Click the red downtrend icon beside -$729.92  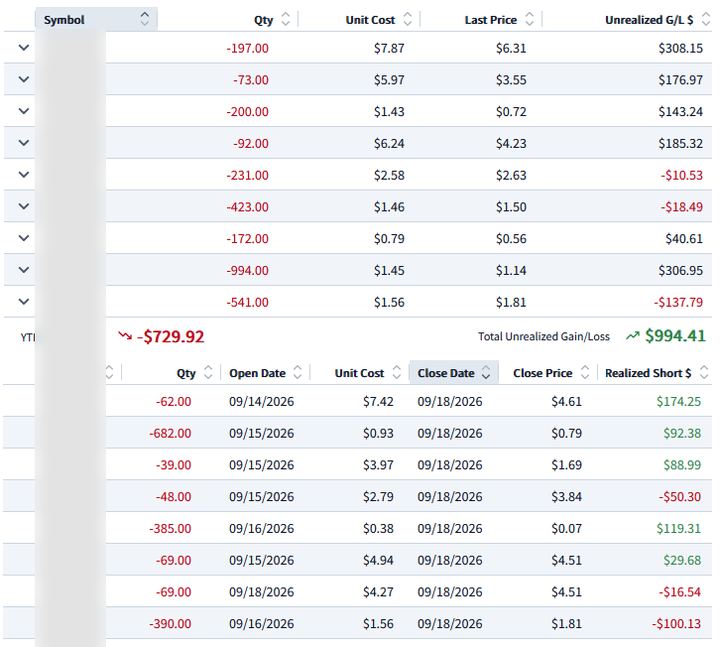pos(125,336)
